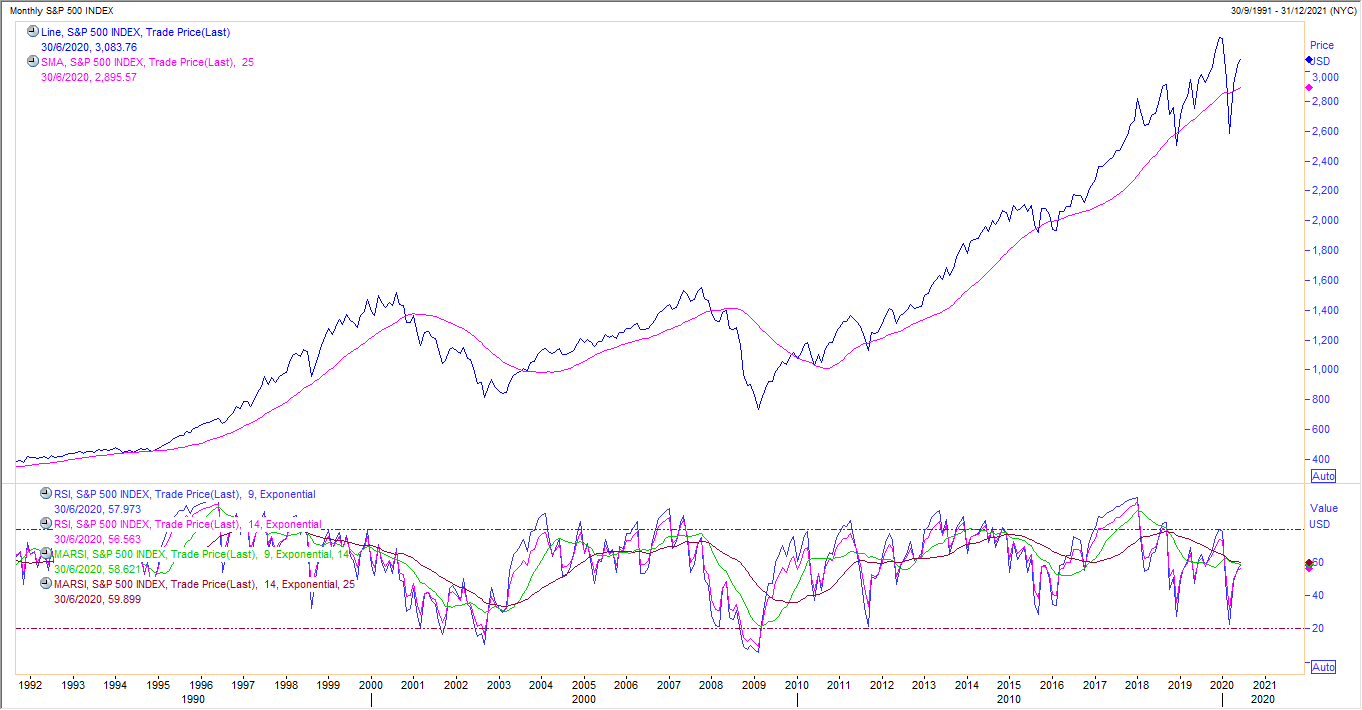
Task: Click the clock icon next to the green MARSI 9, 14 legend
Action: click(x=45, y=553)
